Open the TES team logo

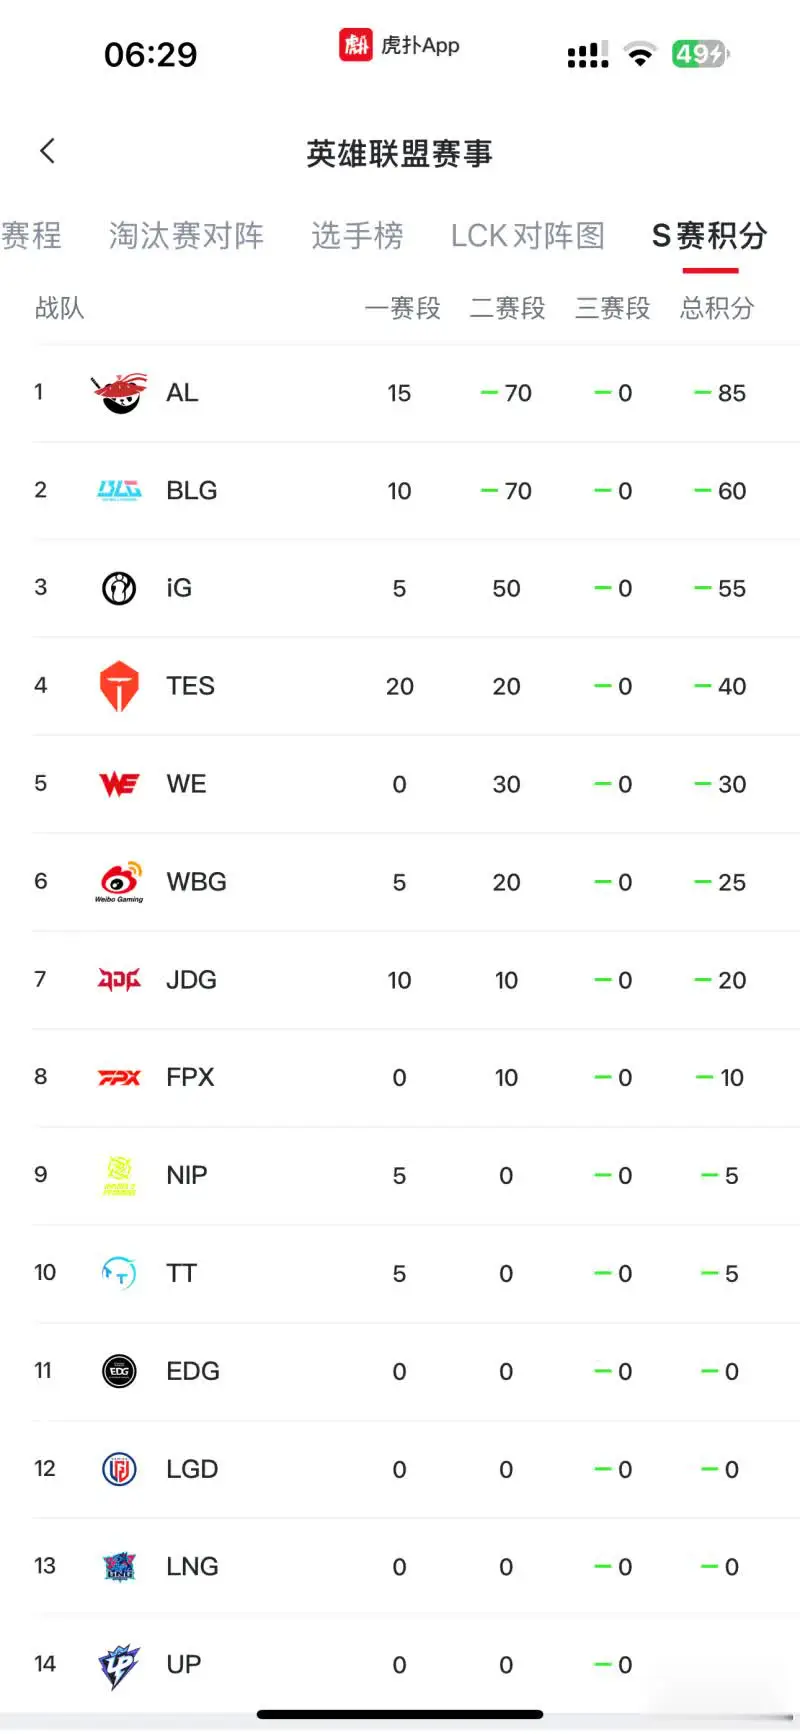(119, 686)
